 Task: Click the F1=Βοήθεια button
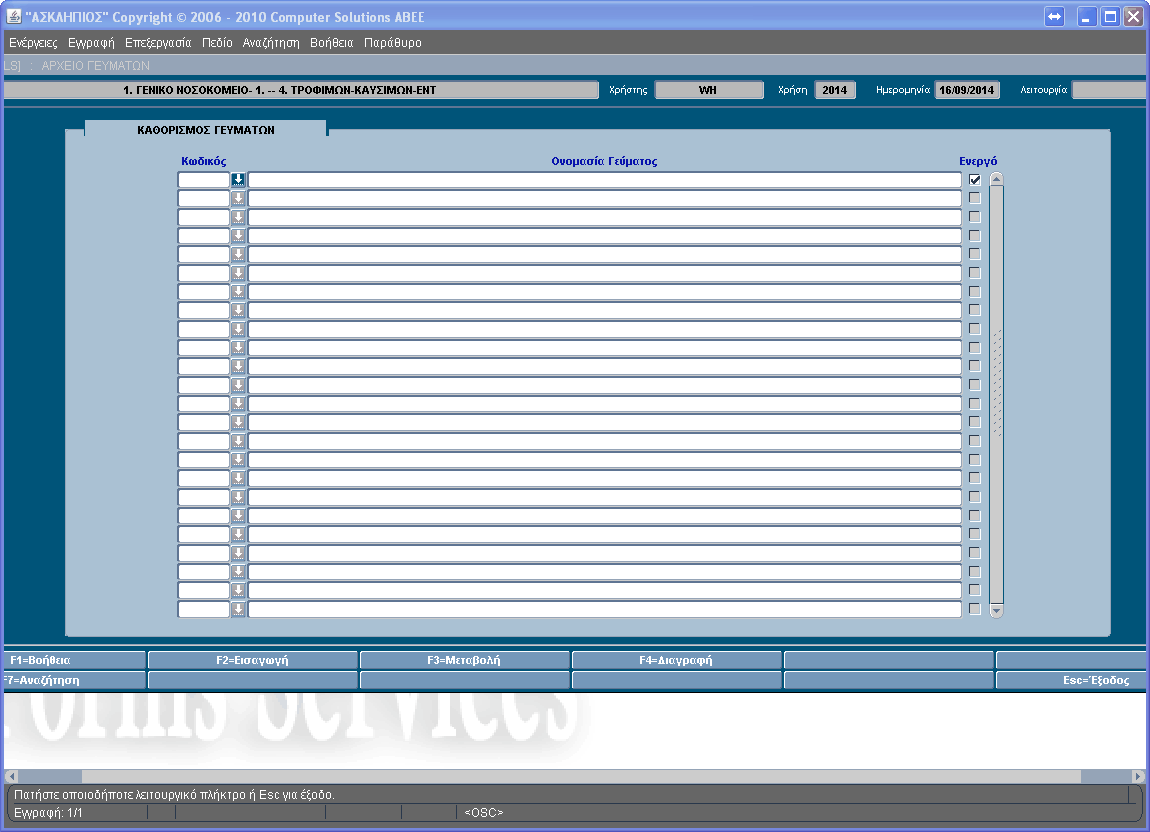(x=74, y=660)
